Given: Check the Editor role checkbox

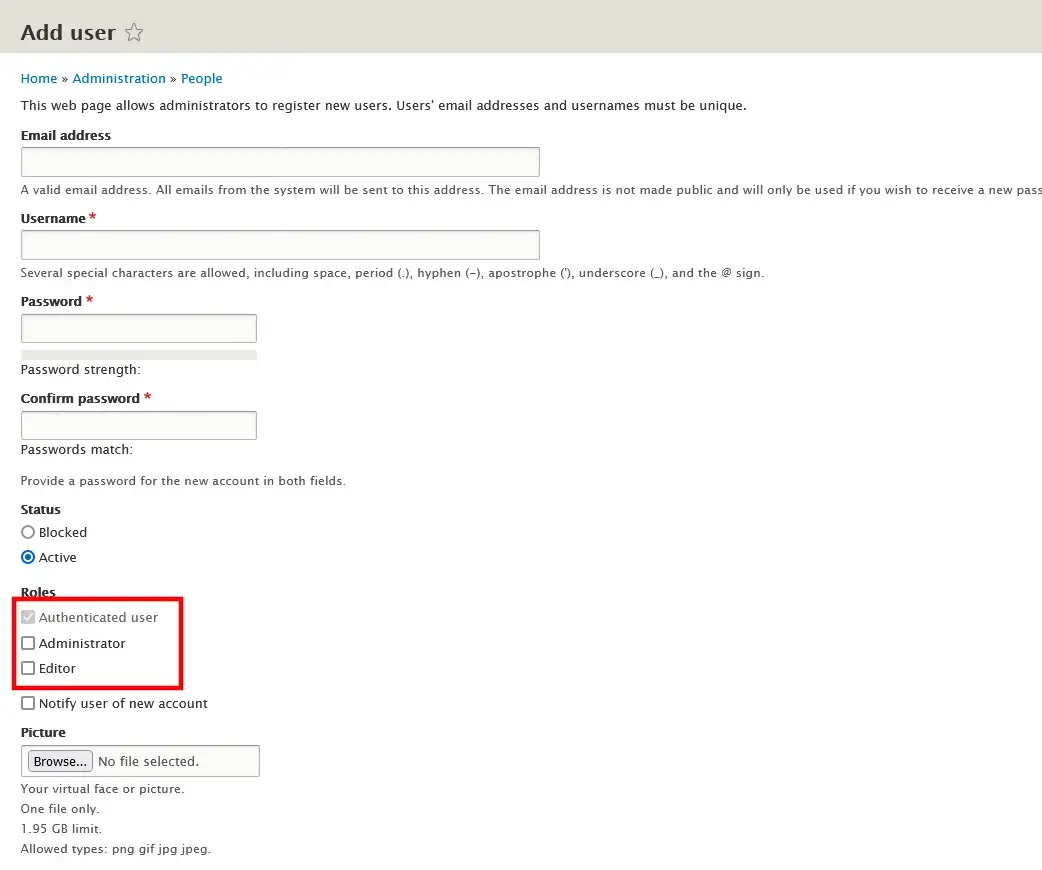Looking at the screenshot, I should pyautogui.click(x=28, y=668).
